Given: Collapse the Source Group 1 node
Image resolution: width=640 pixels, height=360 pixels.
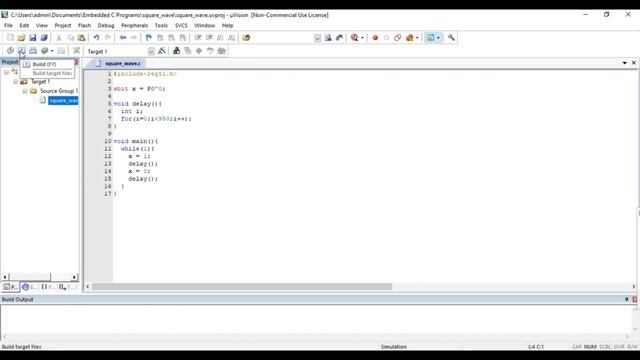Looking at the screenshot, I should coord(25,91).
